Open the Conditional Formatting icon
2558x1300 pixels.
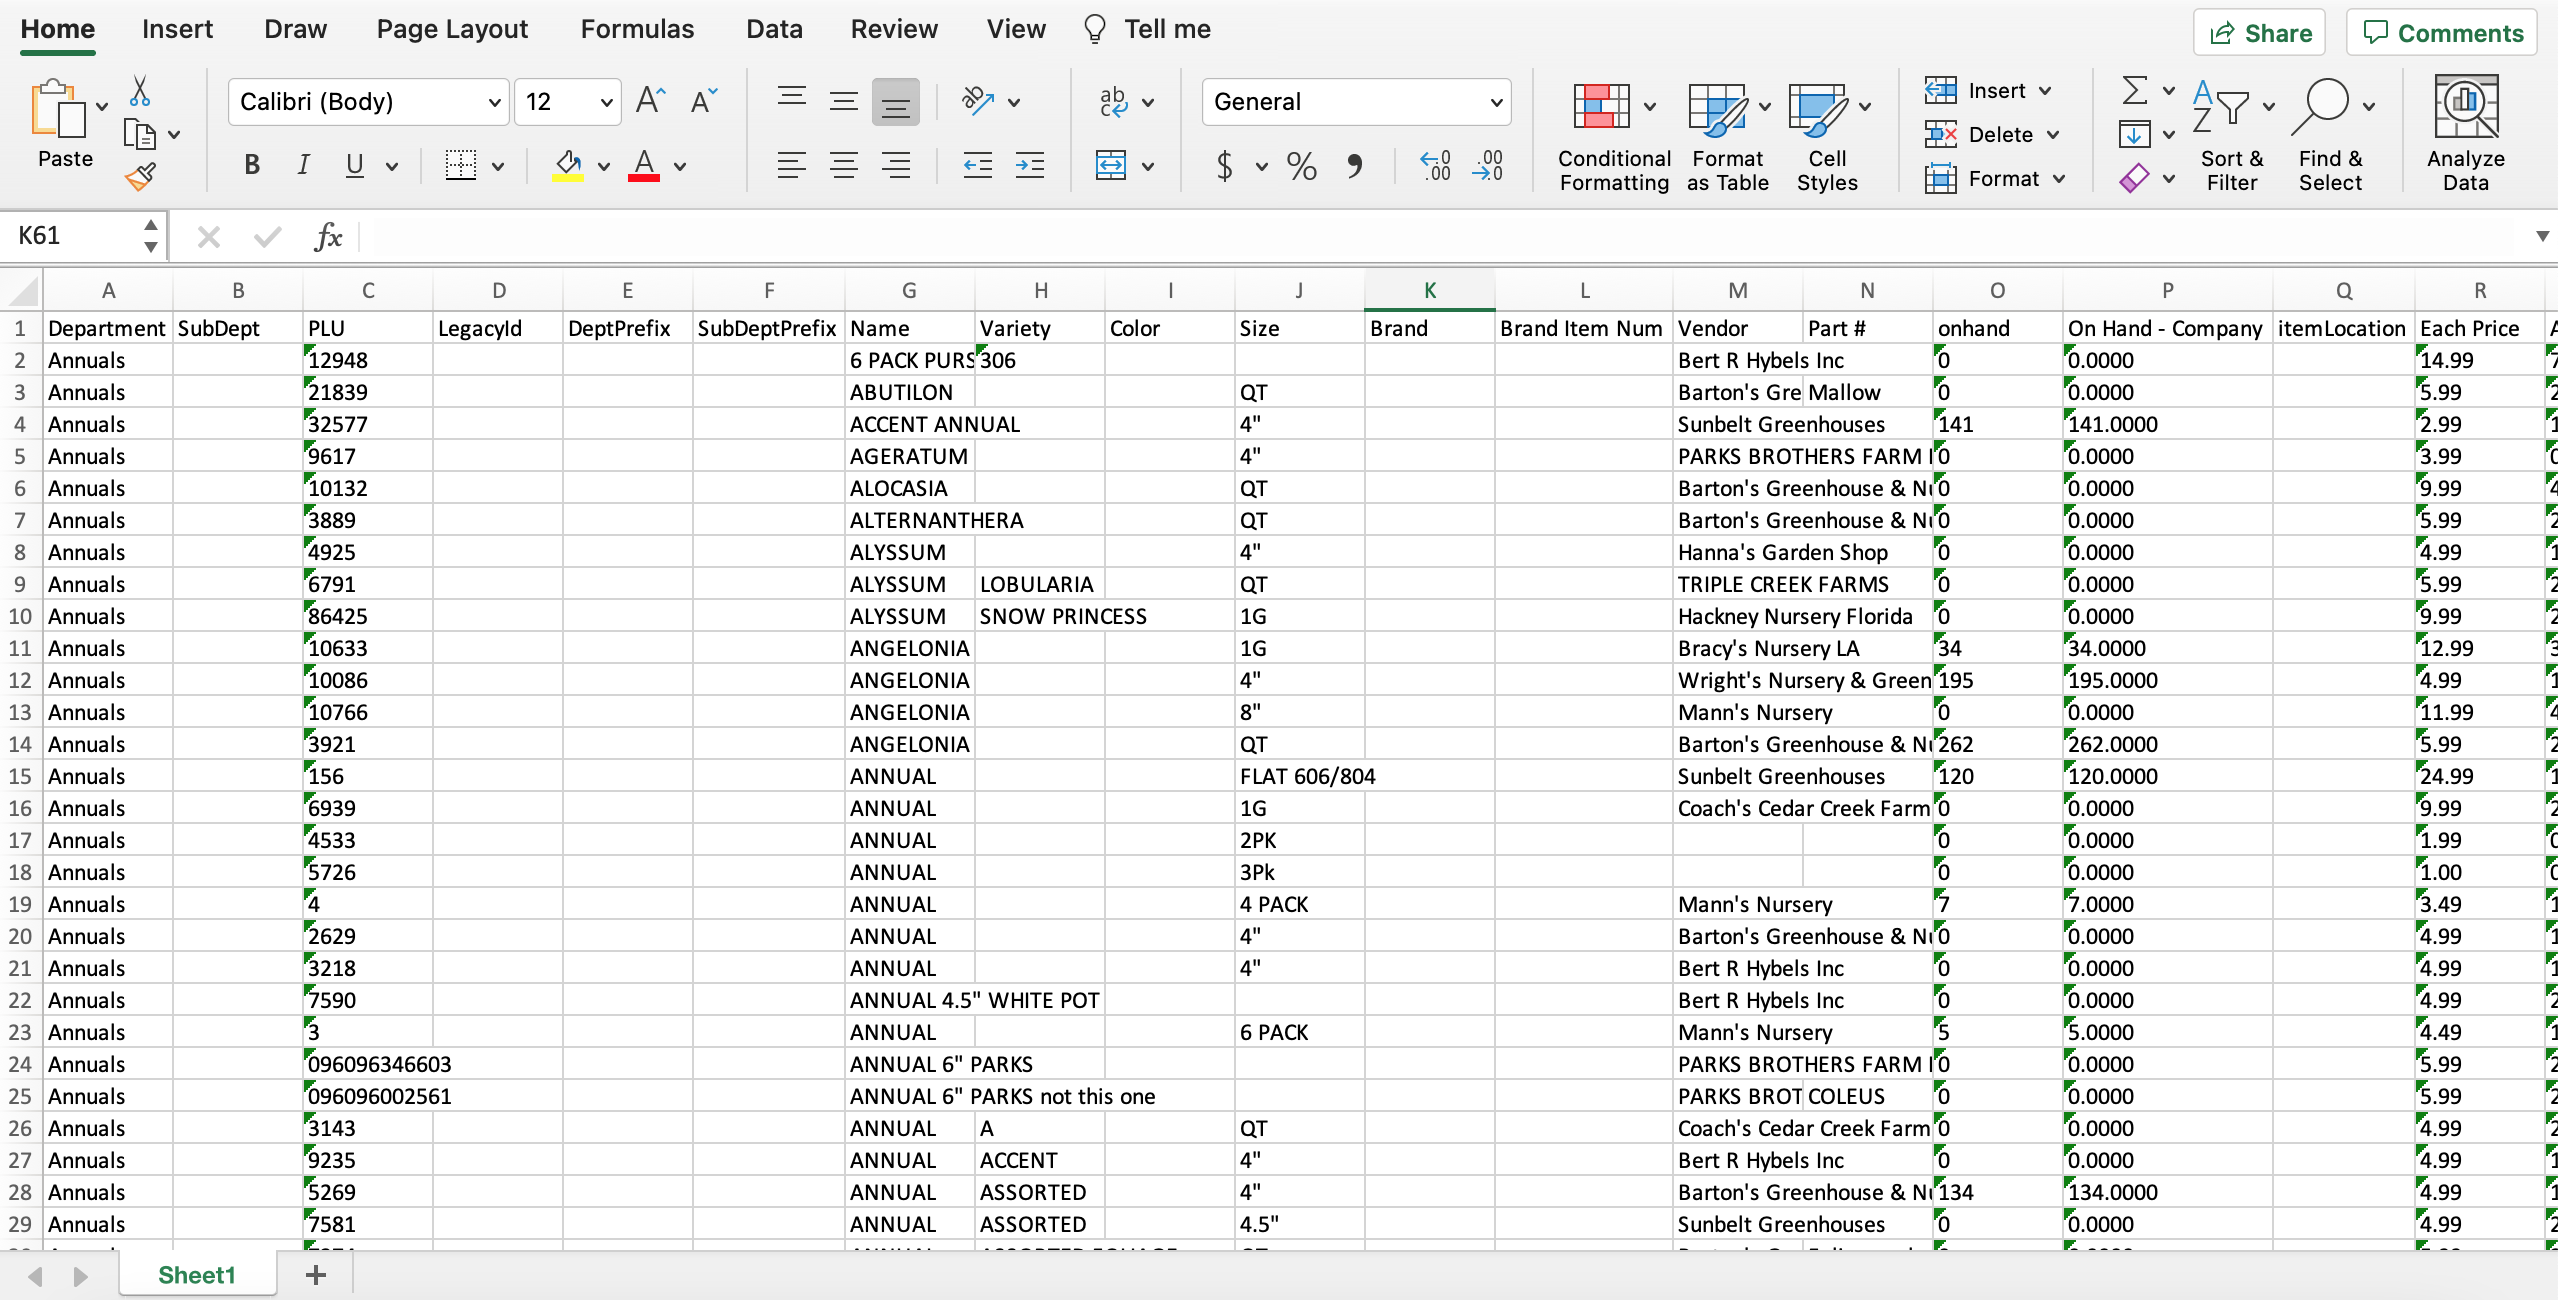pos(1602,106)
